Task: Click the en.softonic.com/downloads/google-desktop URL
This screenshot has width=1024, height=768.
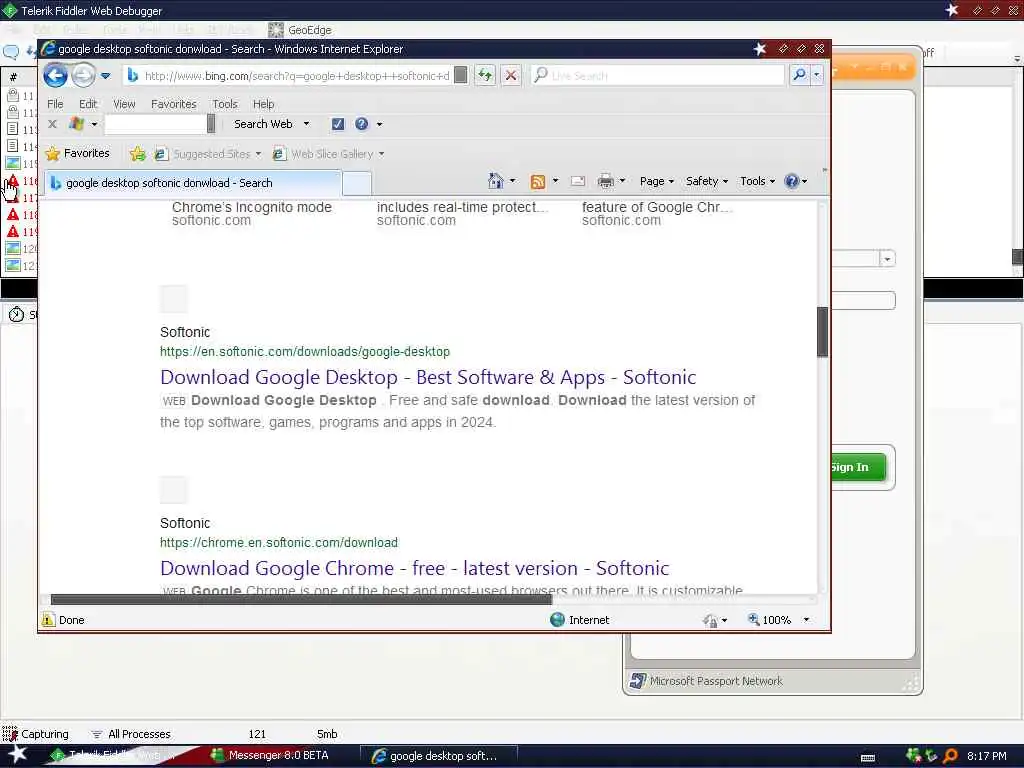Action: coord(305,351)
